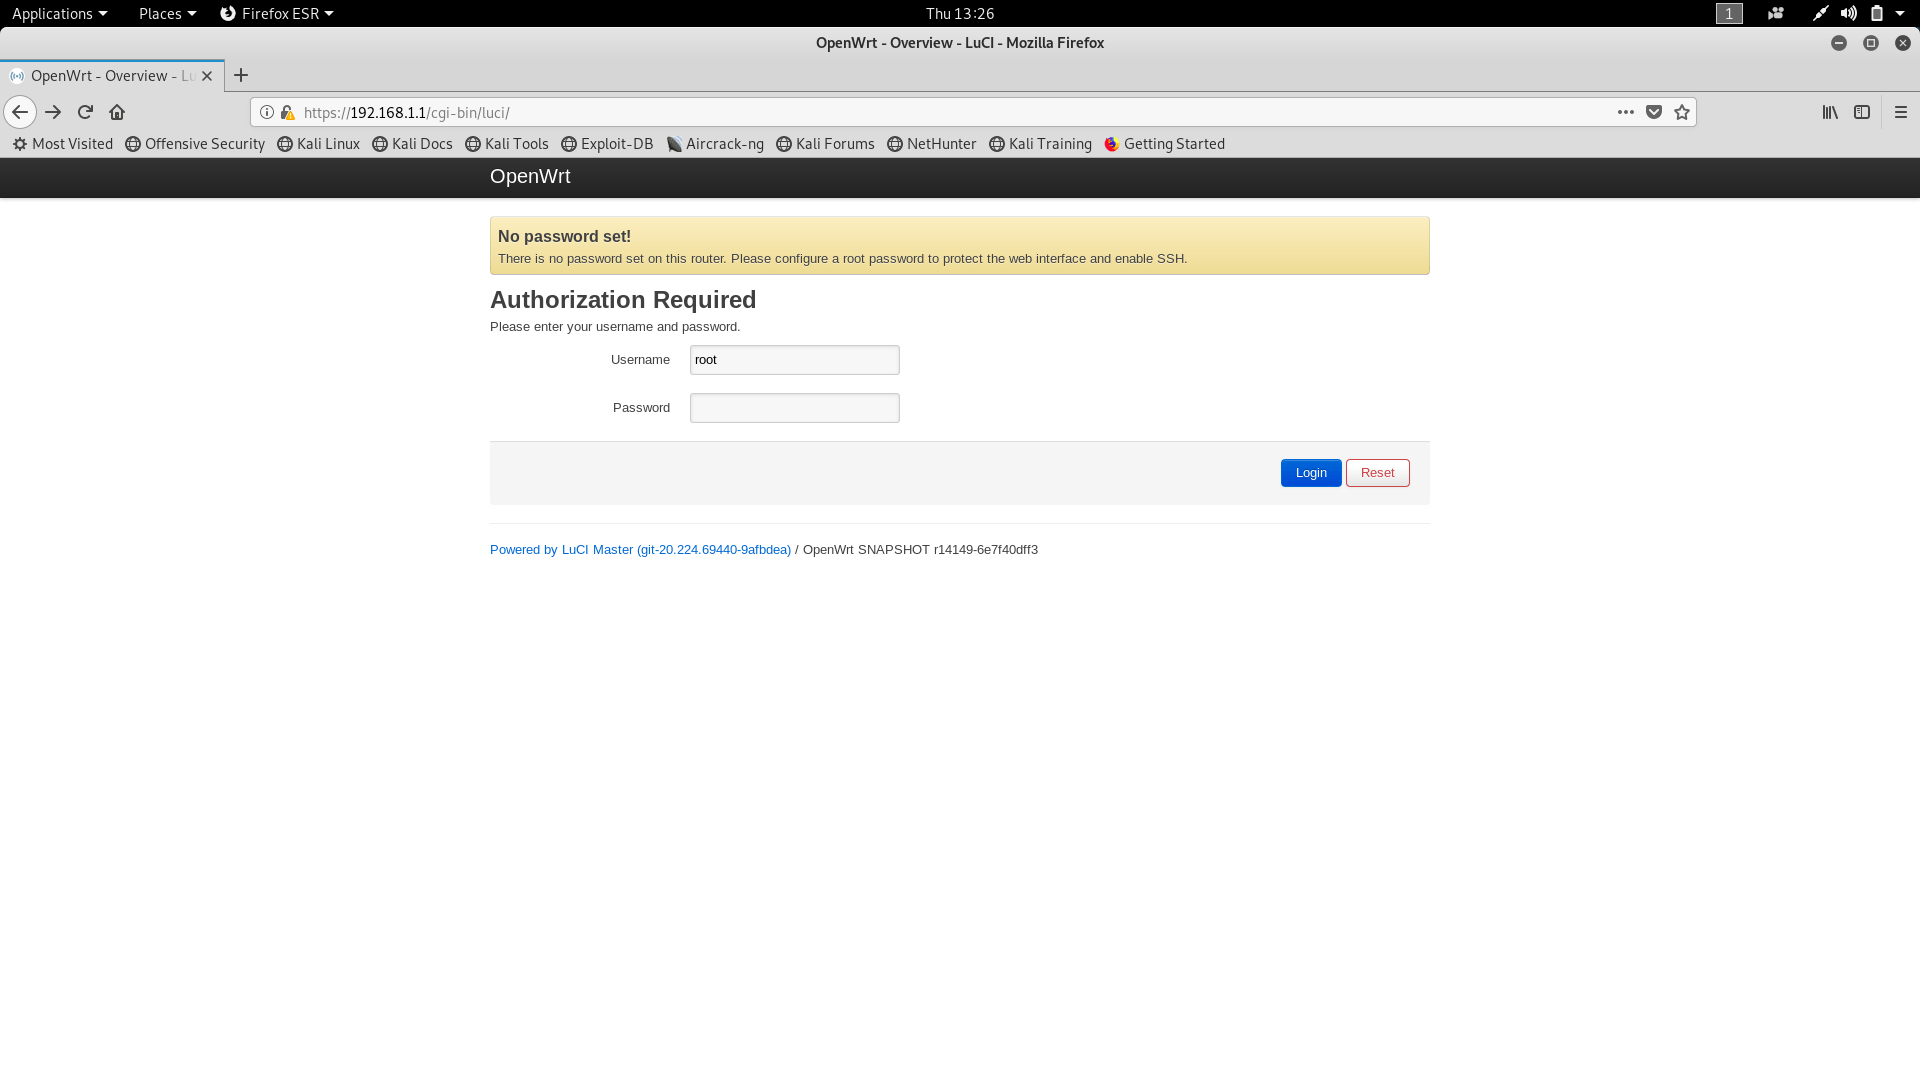
Task: Open page actions three-dots menu
Action: (x=1626, y=112)
